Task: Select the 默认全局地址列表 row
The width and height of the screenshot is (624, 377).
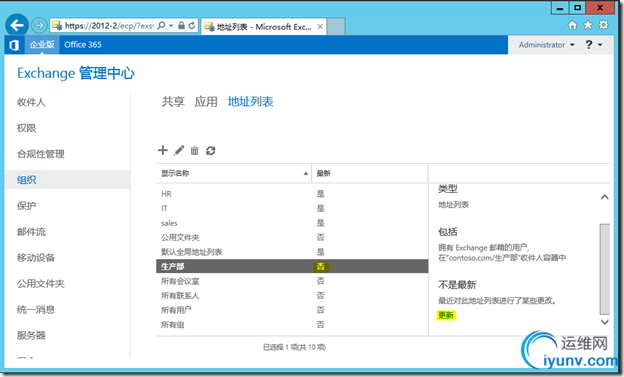Action: [x=292, y=252]
